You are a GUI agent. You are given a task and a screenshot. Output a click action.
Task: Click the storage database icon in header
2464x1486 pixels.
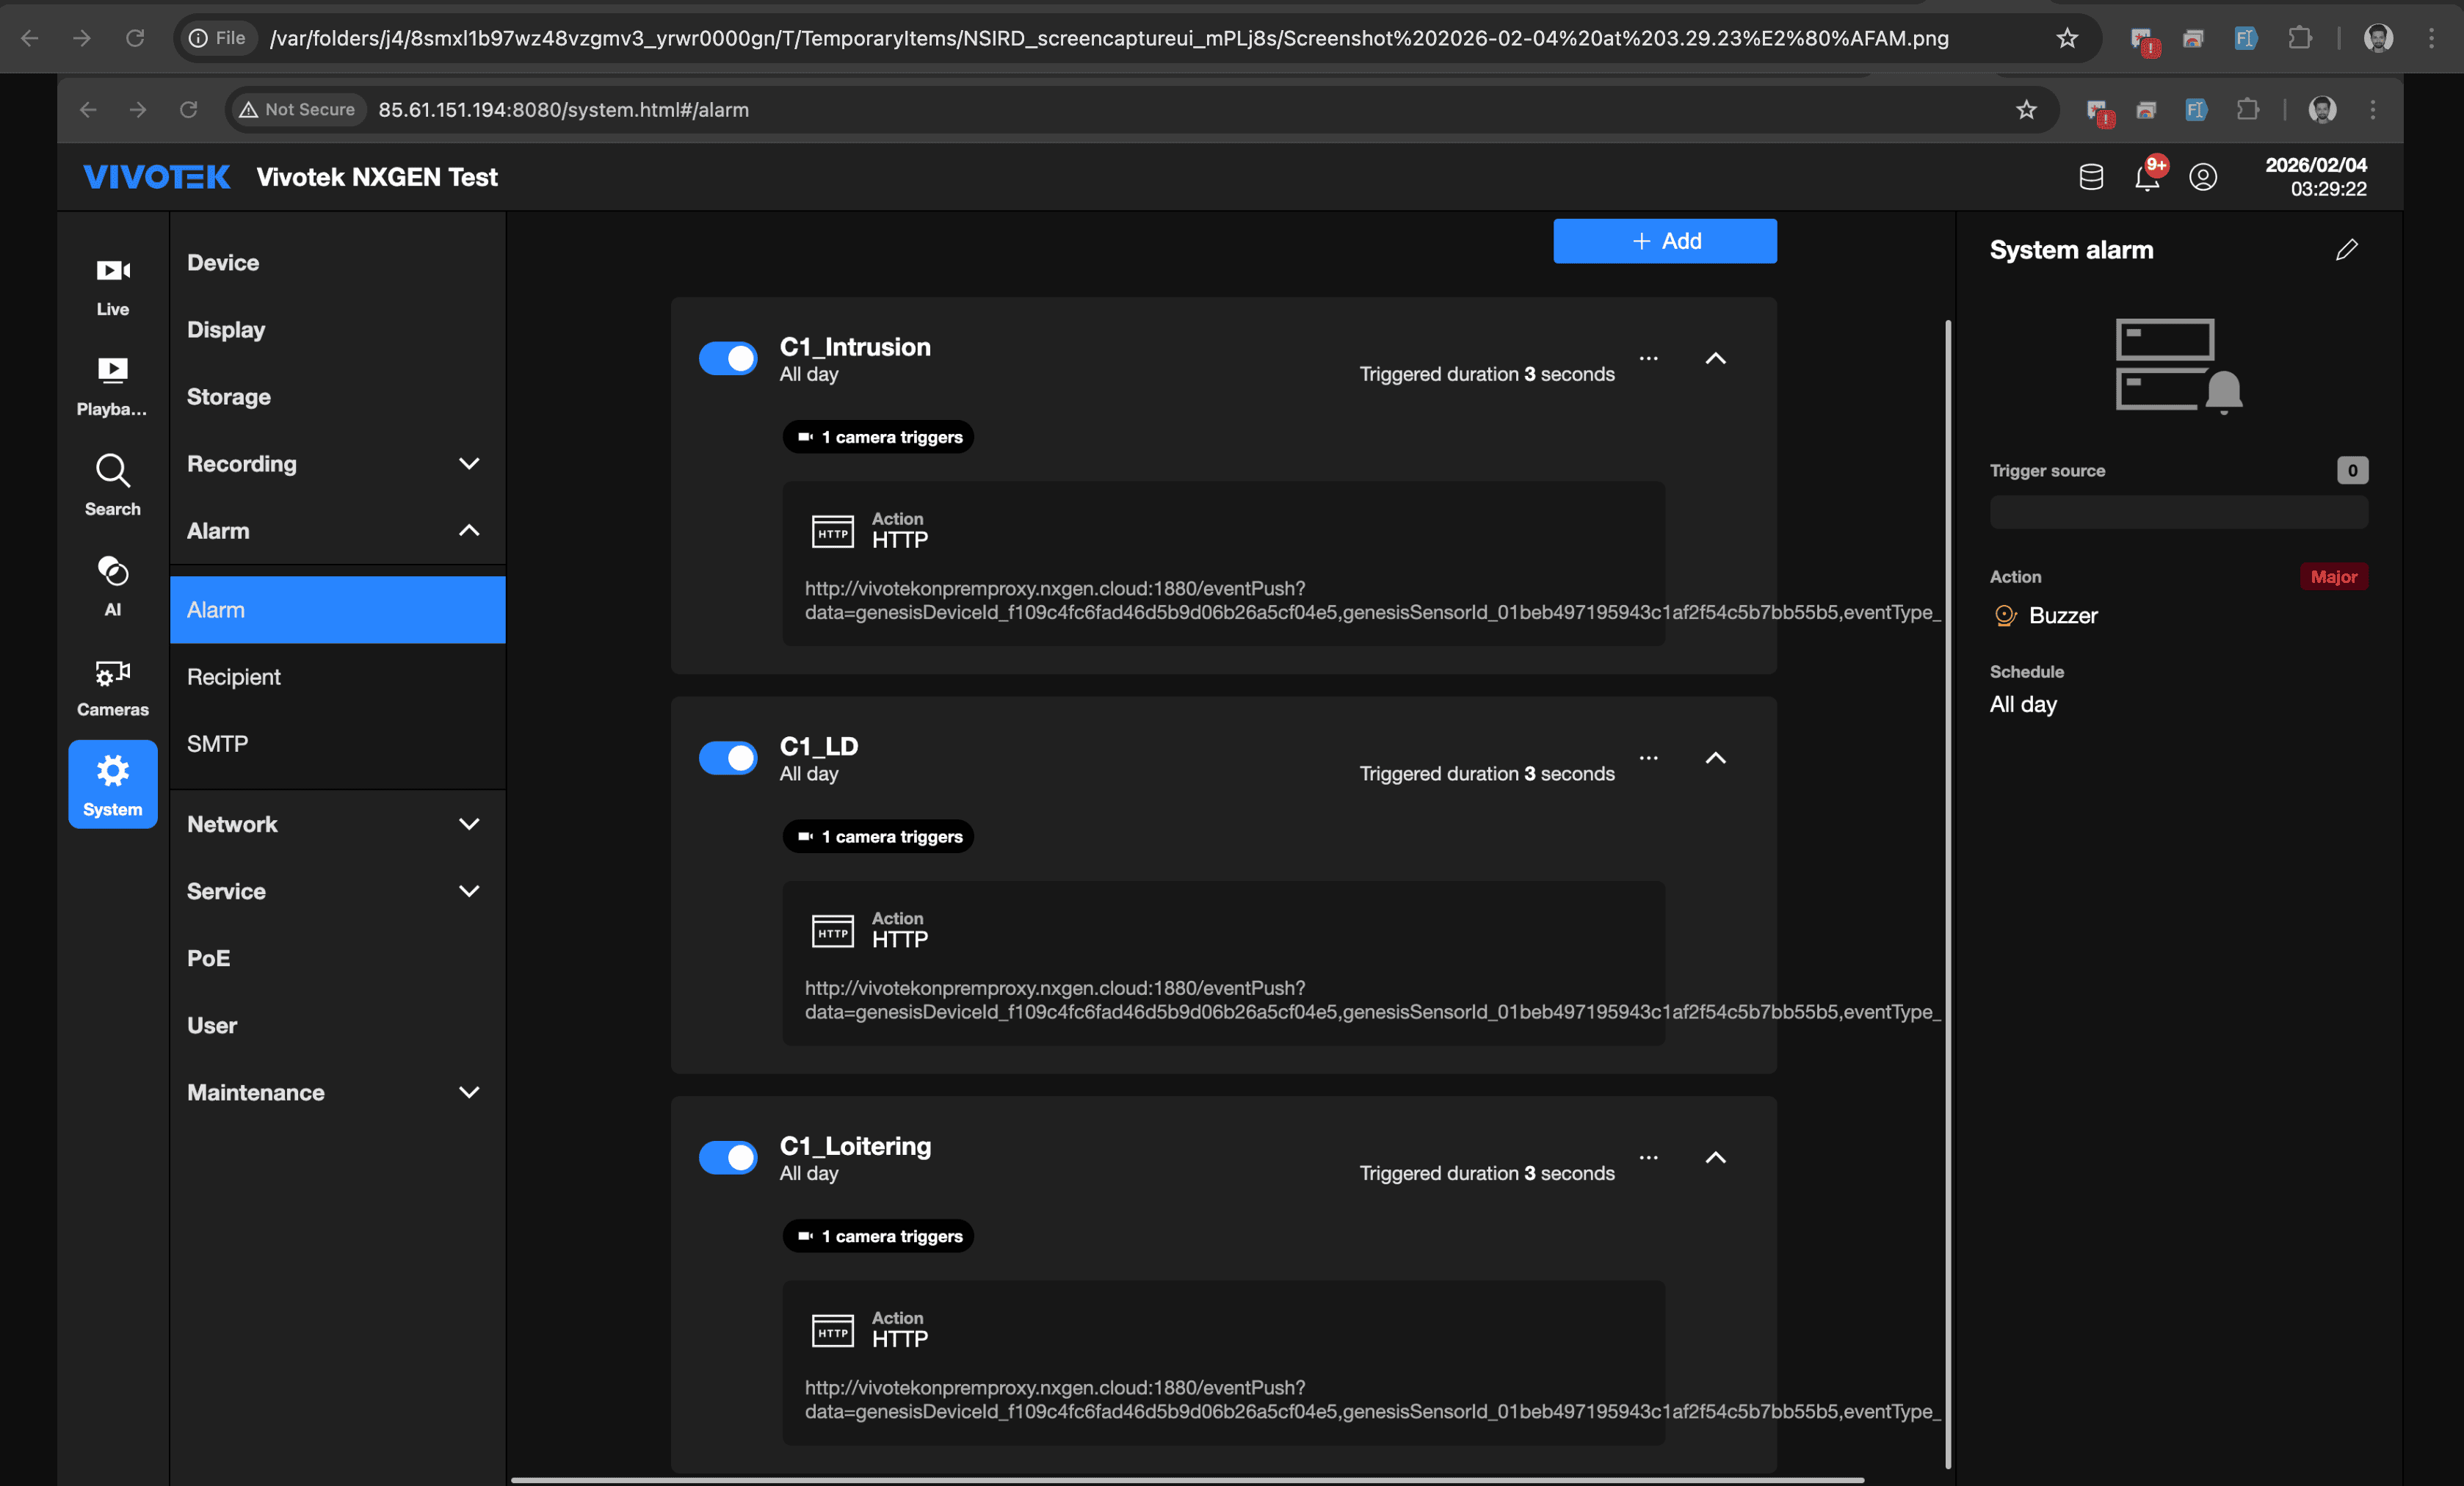click(2091, 177)
